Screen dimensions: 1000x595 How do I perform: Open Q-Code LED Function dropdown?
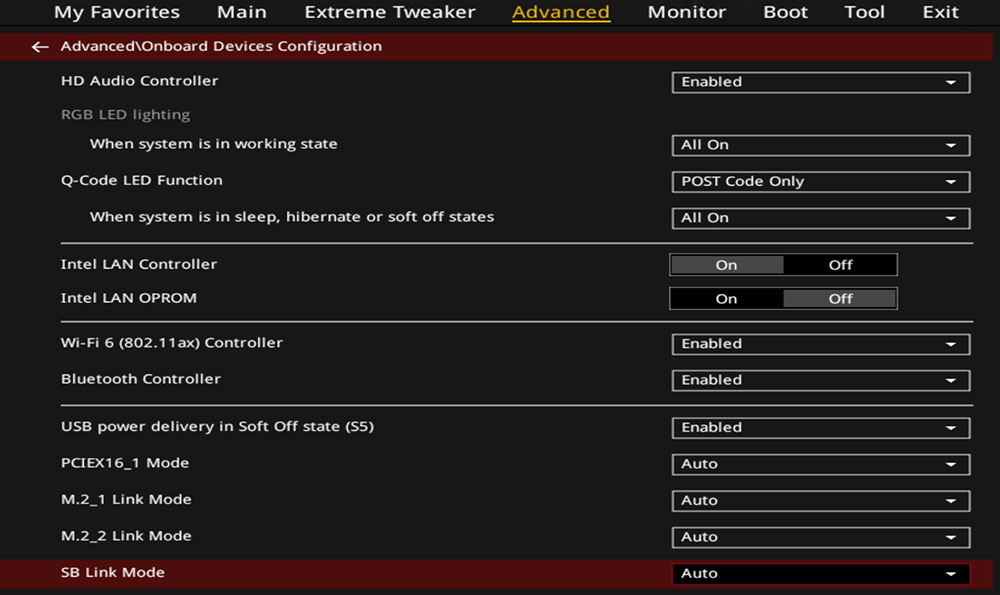[x=821, y=182]
